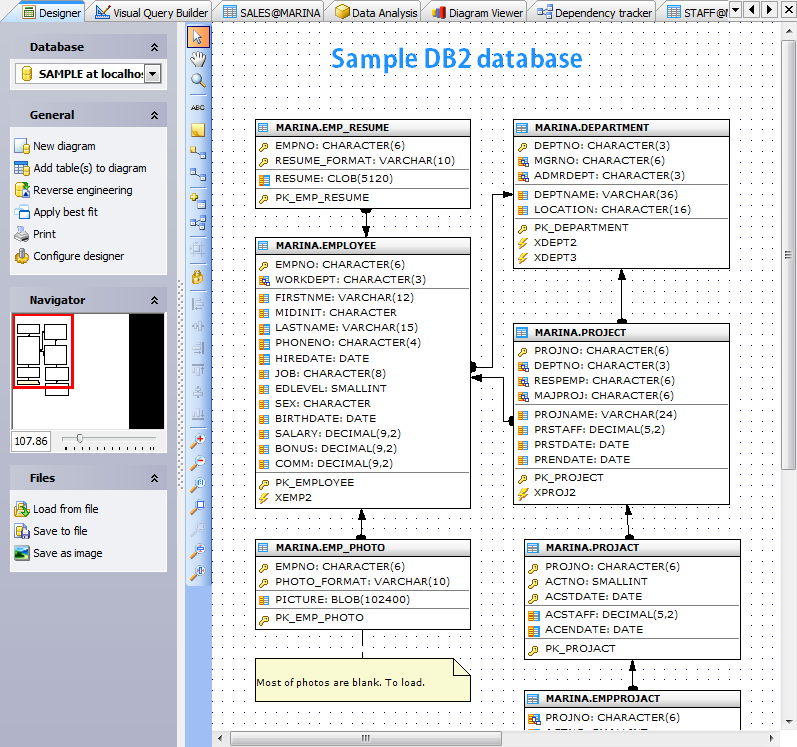The width and height of the screenshot is (797, 747).
Task: Click the zoom fit width icon
Action: coord(198,573)
